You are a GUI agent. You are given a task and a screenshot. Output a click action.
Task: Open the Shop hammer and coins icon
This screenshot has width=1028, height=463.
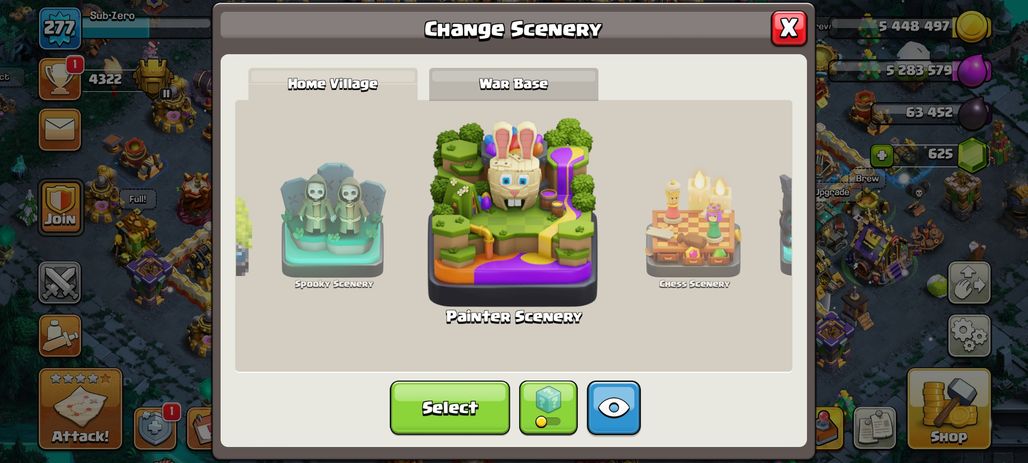(949, 409)
